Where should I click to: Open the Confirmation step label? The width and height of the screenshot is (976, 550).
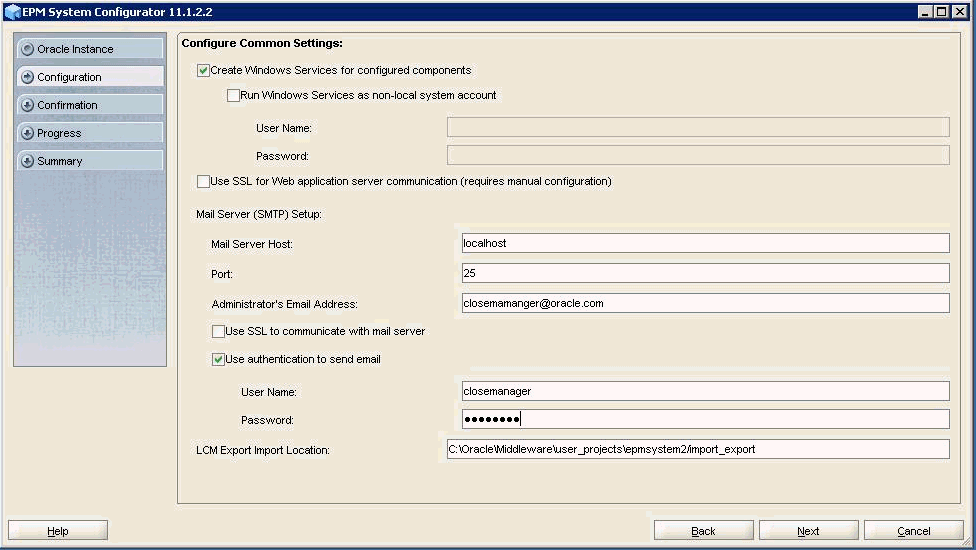click(67, 105)
